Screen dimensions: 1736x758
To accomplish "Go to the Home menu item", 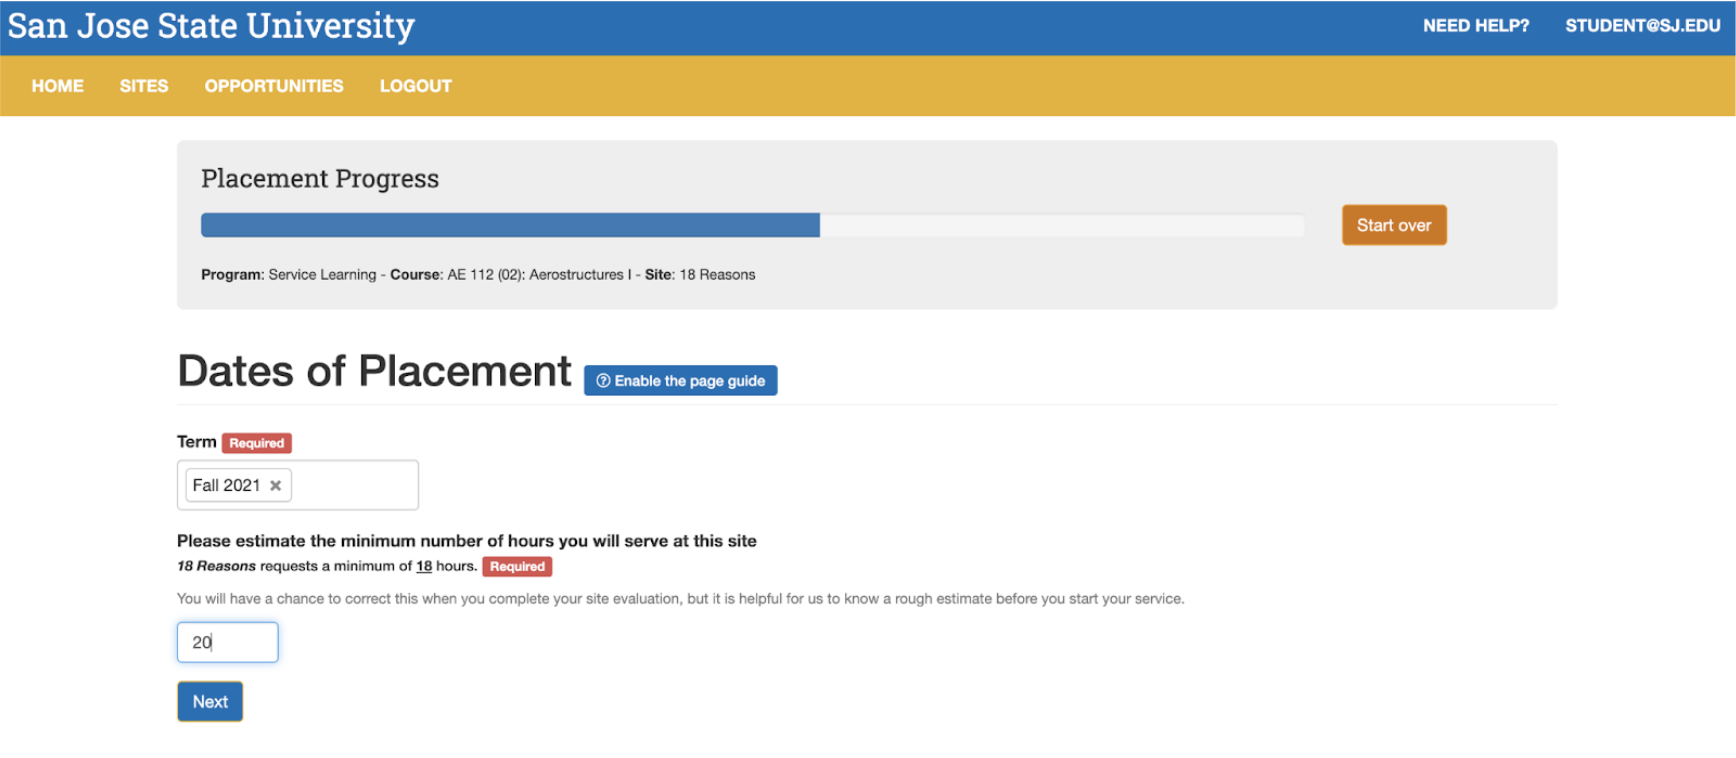I will point(57,86).
